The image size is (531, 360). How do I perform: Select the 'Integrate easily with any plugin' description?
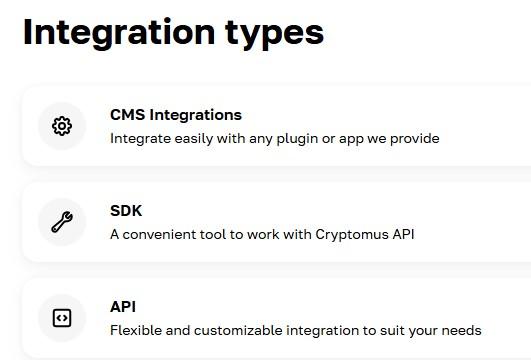[275, 139]
